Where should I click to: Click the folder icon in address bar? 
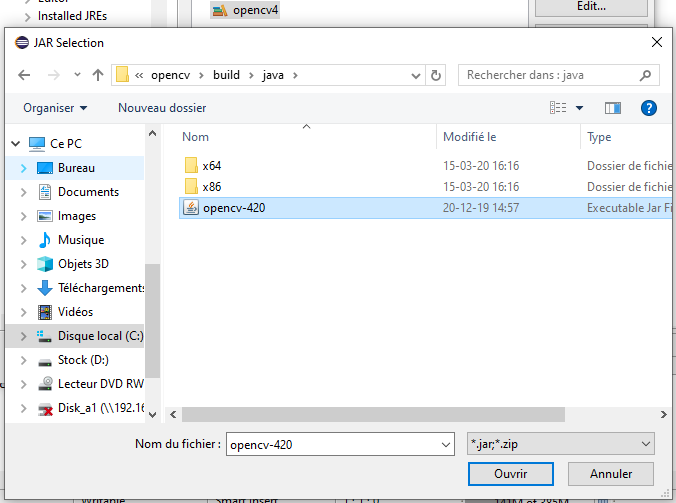(122, 75)
